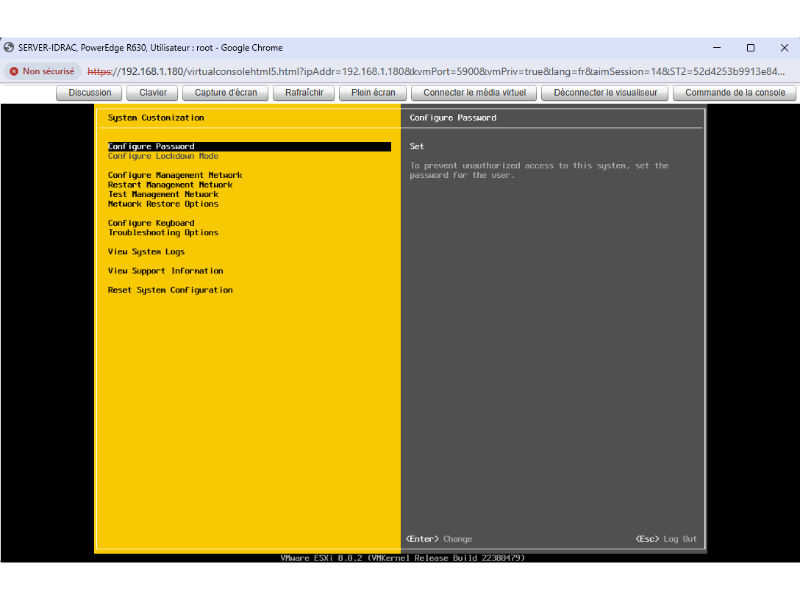Click the Non sécurisé warning badge
This screenshot has height=600, width=800.
click(41, 71)
